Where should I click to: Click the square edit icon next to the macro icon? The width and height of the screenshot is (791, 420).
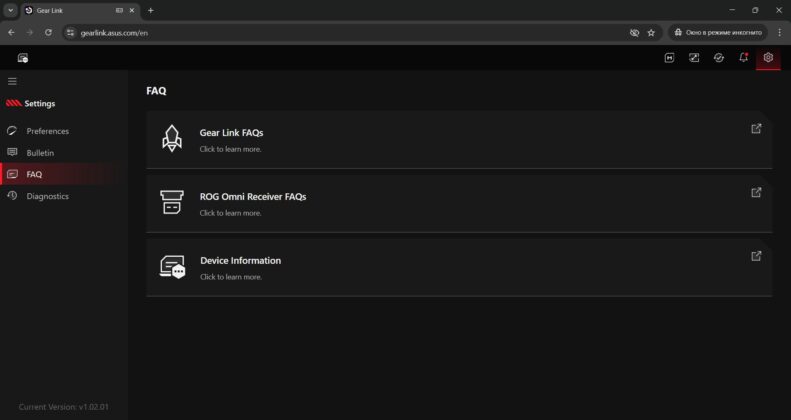click(x=694, y=58)
